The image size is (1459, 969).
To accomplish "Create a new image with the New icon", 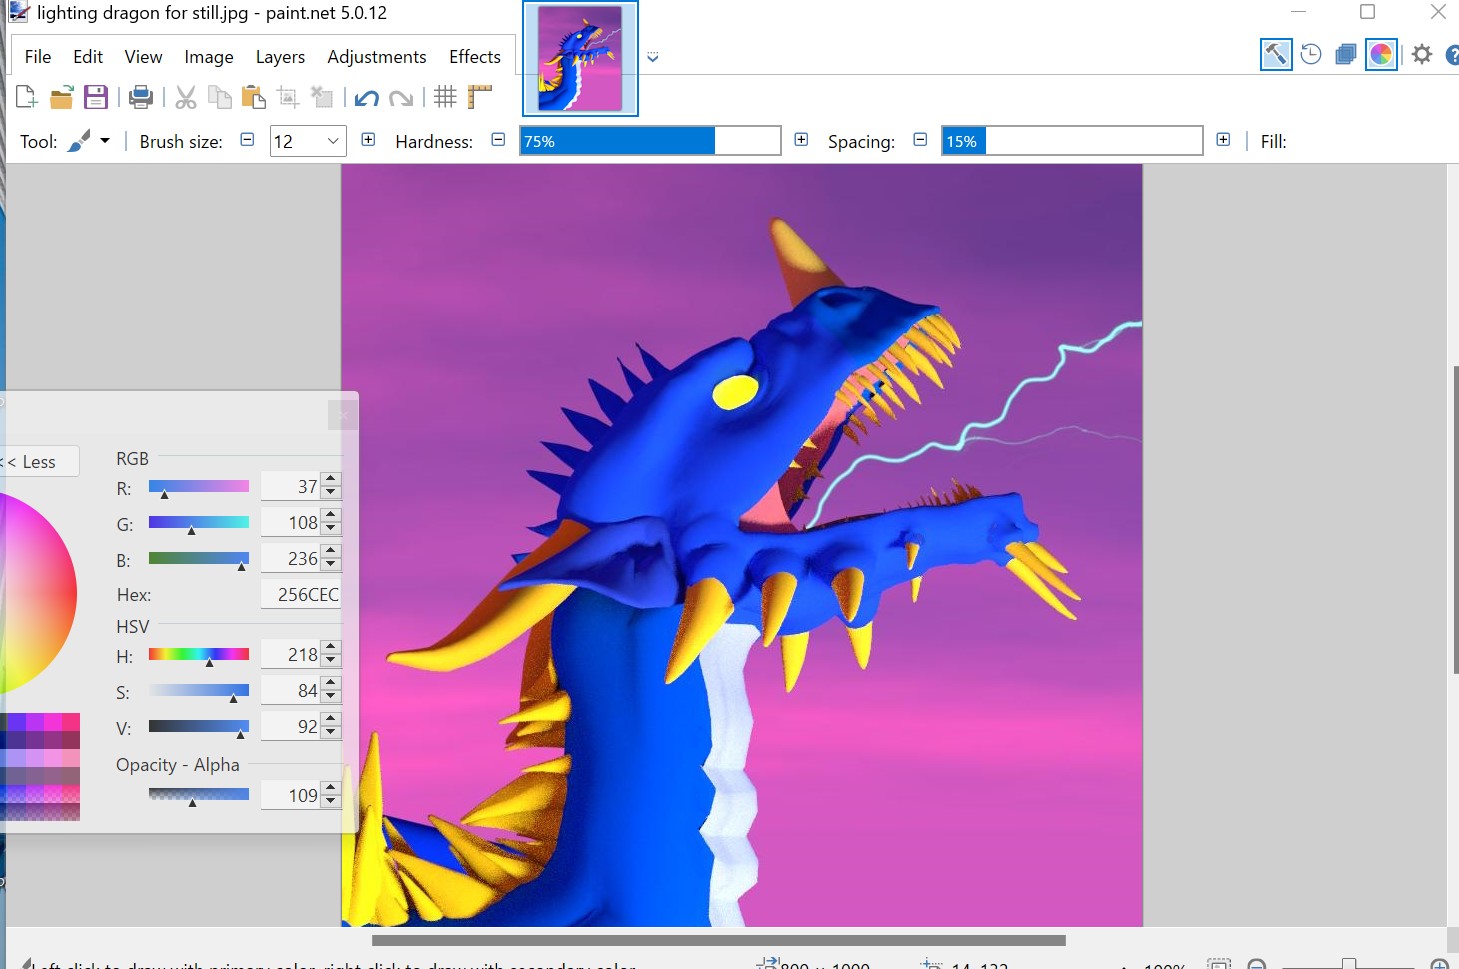I will (27, 97).
